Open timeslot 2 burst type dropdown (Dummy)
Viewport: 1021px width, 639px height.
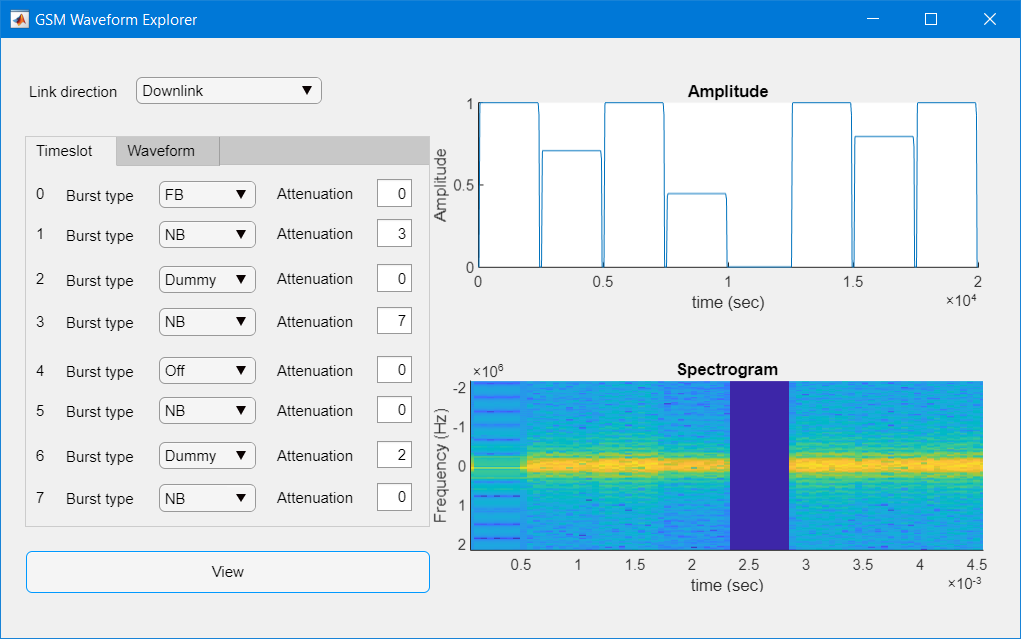pyautogui.click(x=207, y=279)
